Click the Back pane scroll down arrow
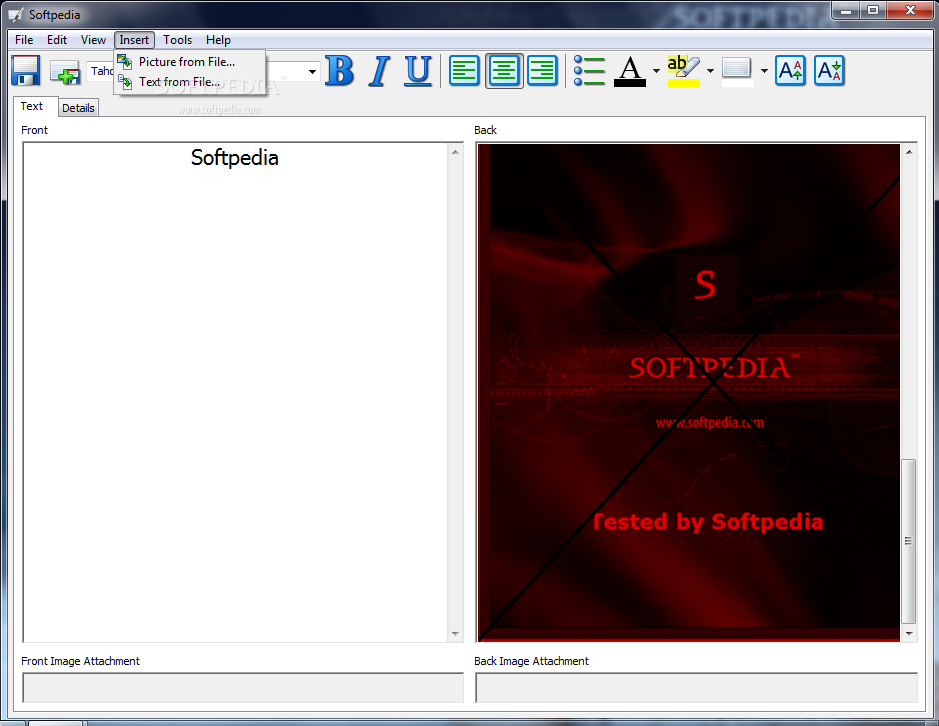939x726 pixels. tap(909, 634)
